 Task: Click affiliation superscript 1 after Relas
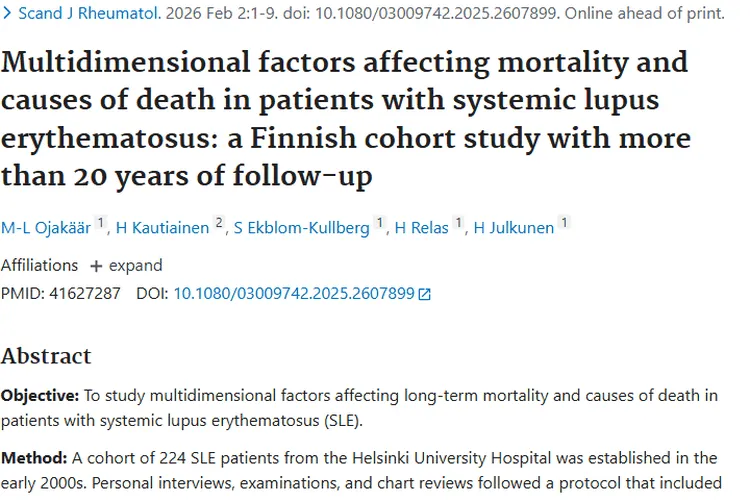(x=459, y=222)
